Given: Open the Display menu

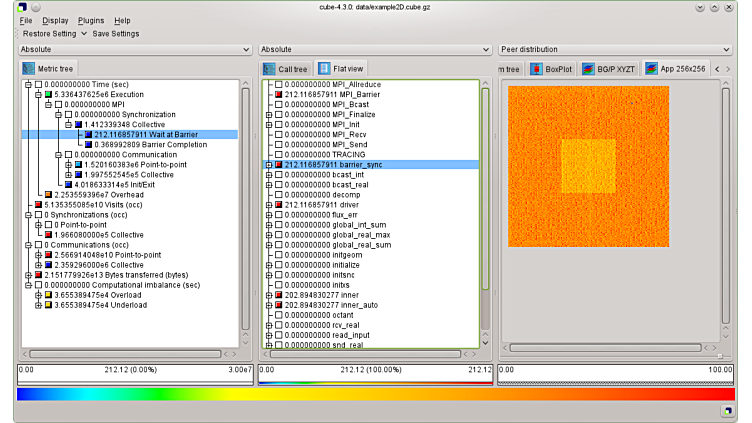Looking at the screenshot, I should (x=56, y=20).
